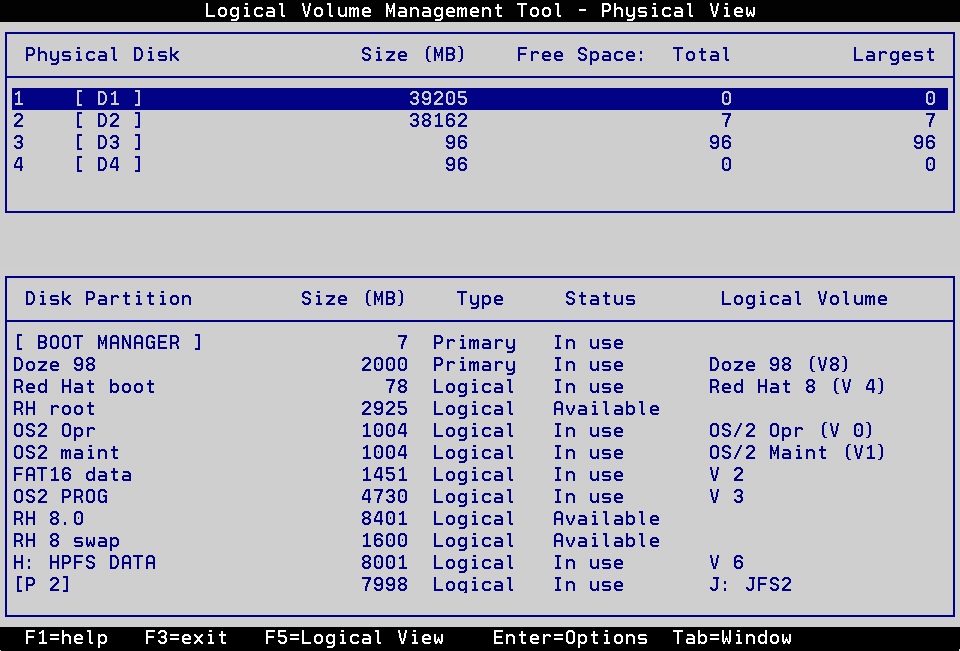Switch to Logical View via F5 hint
This screenshot has width=960, height=651.
[x=354, y=638]
